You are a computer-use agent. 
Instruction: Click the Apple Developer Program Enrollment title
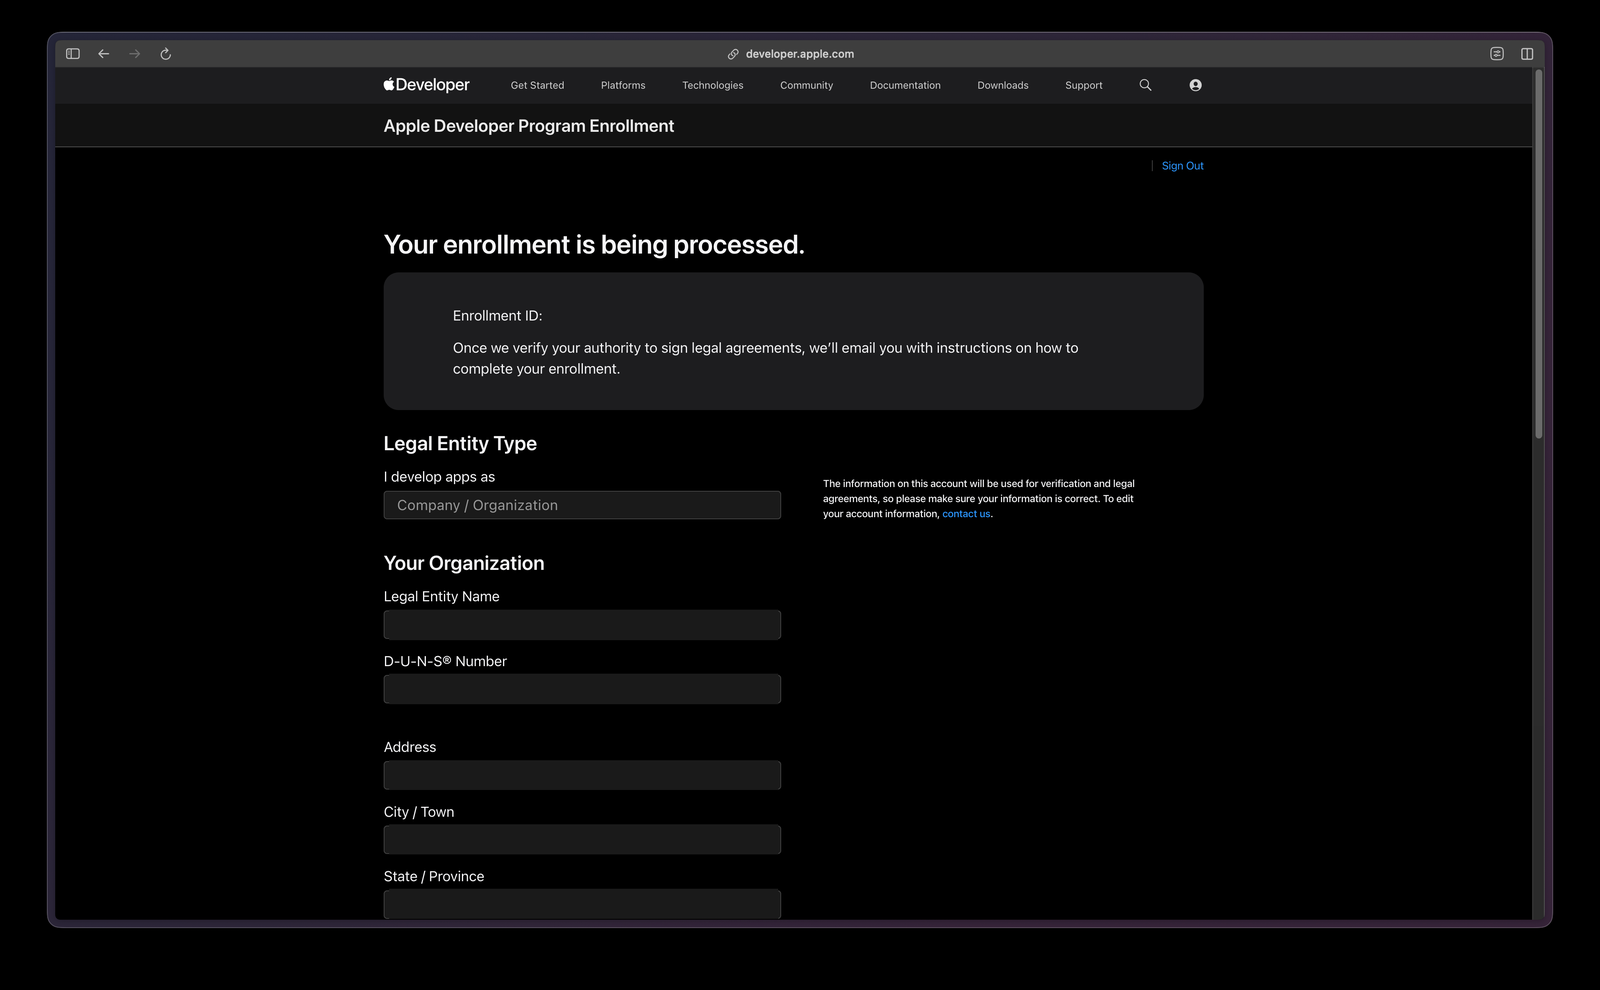(x=529, y=126)
